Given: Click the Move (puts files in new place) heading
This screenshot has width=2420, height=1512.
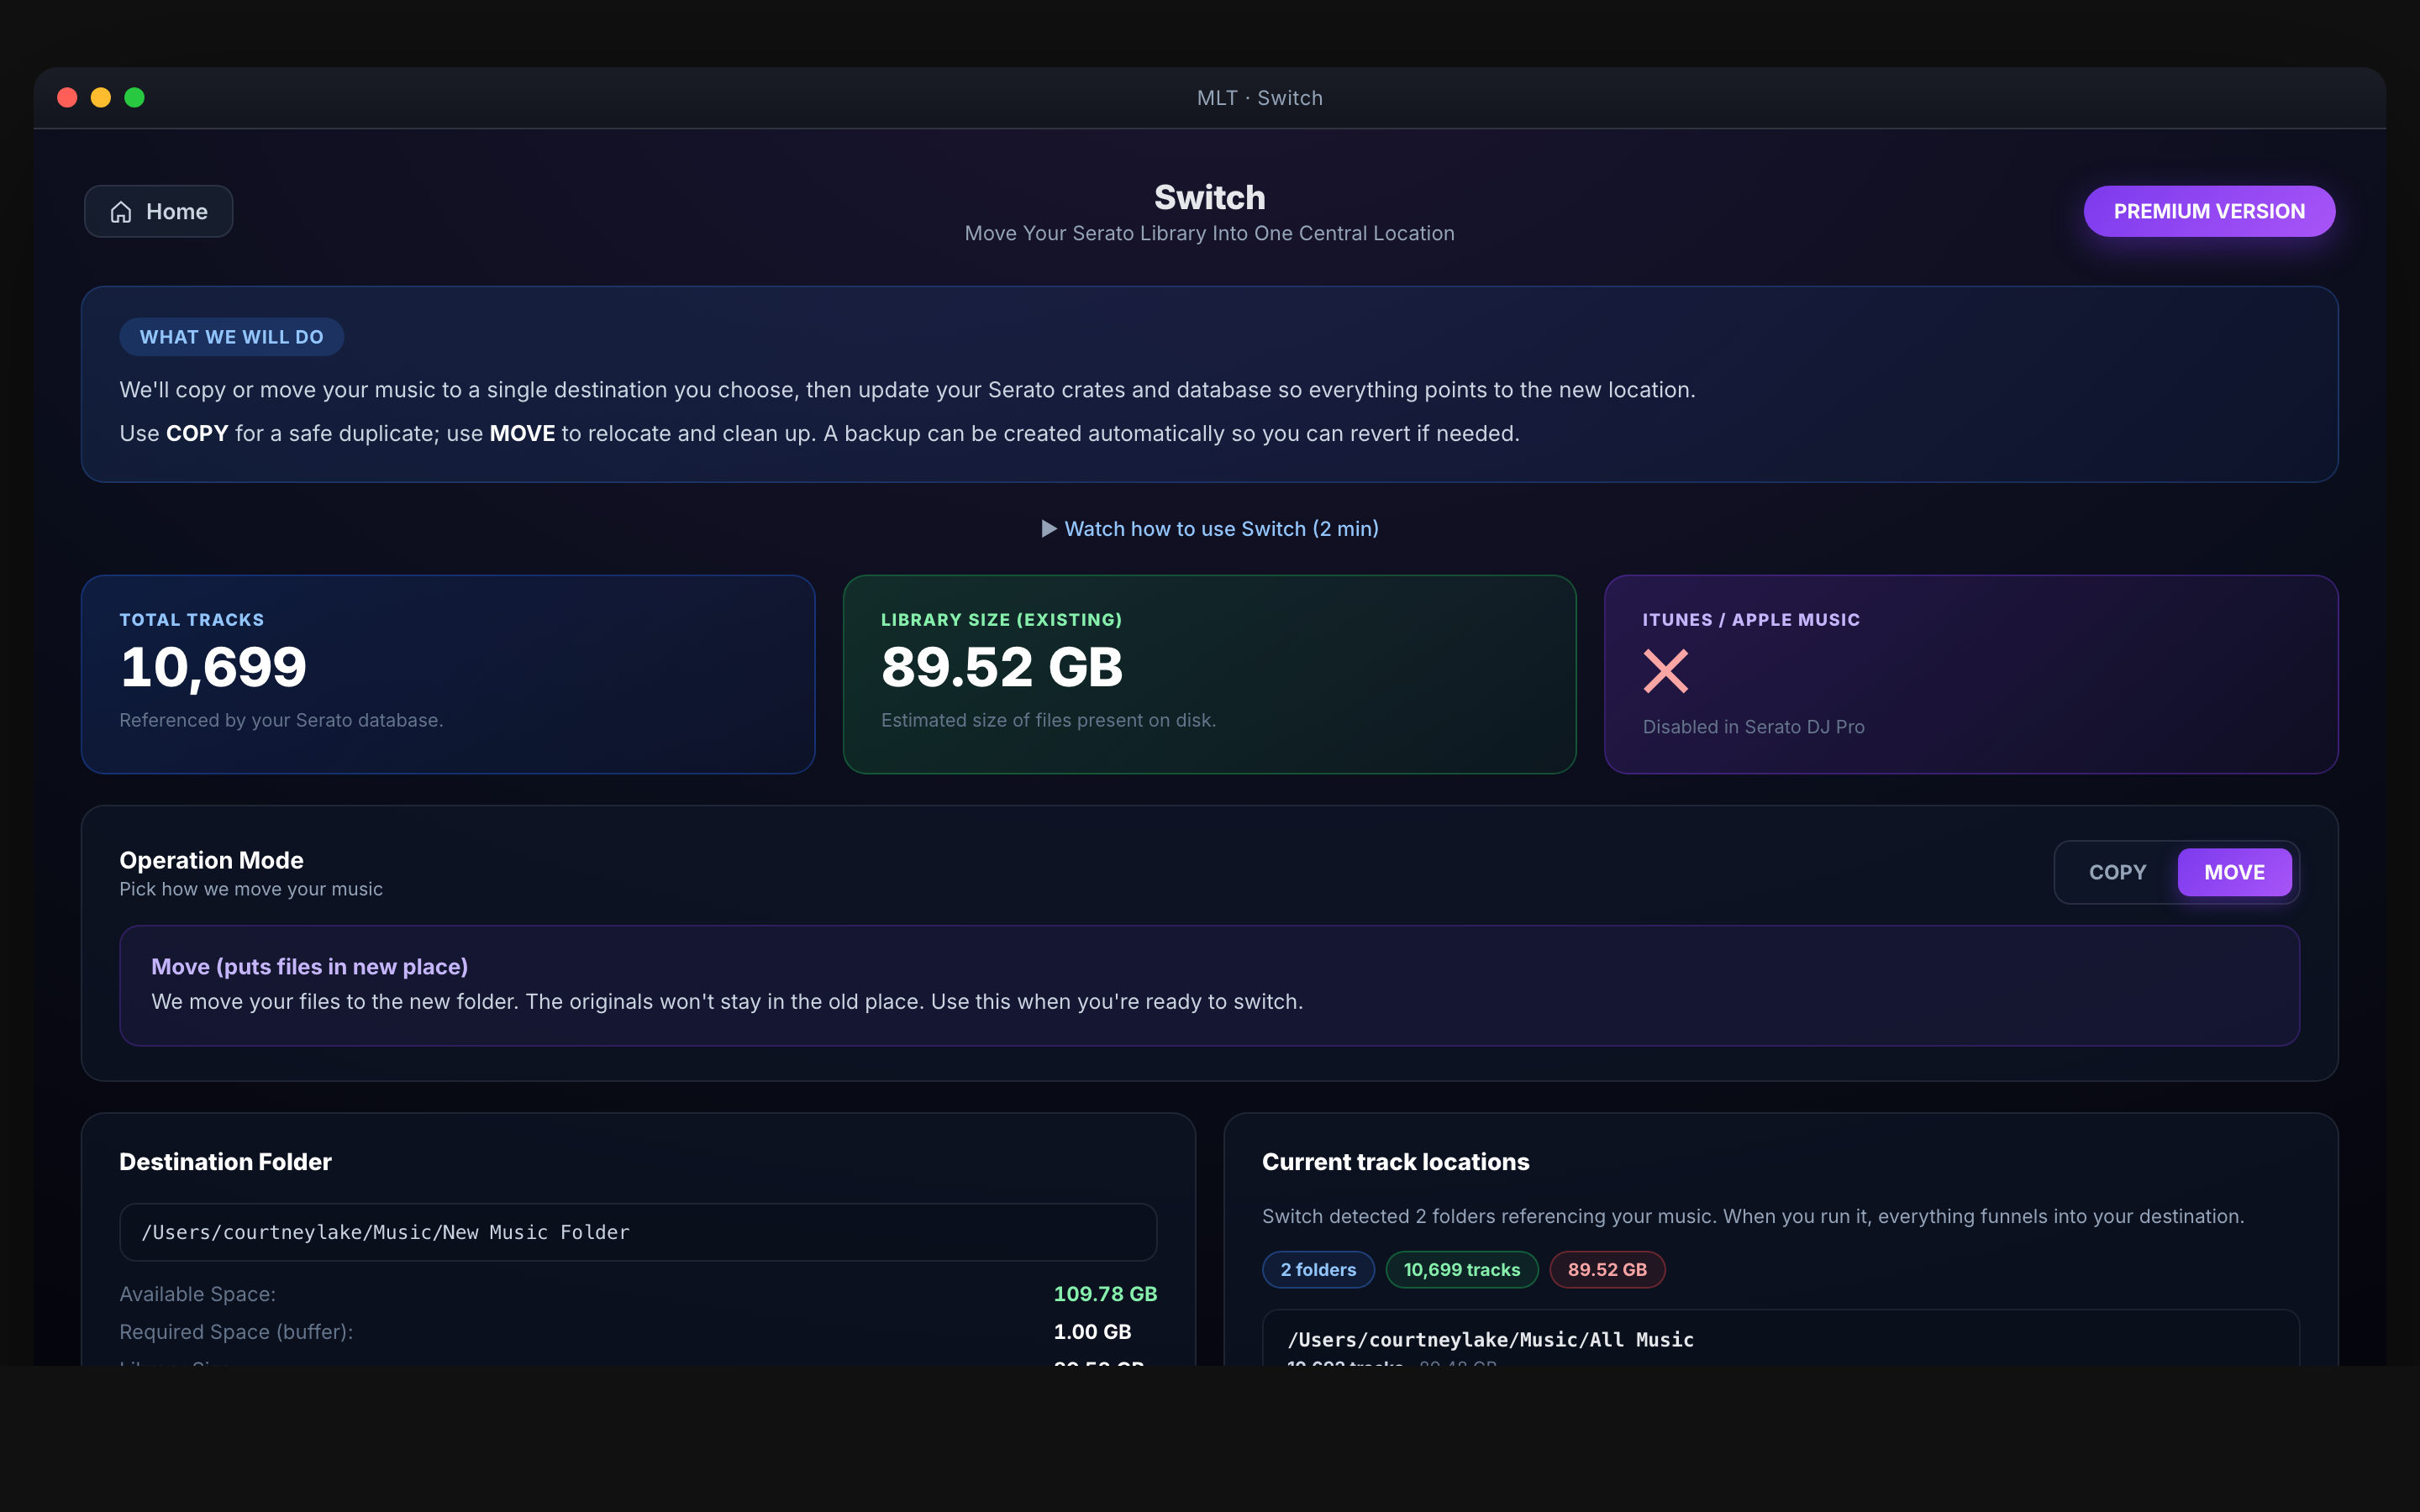Looking at the screenshot, I should point(309,967).
